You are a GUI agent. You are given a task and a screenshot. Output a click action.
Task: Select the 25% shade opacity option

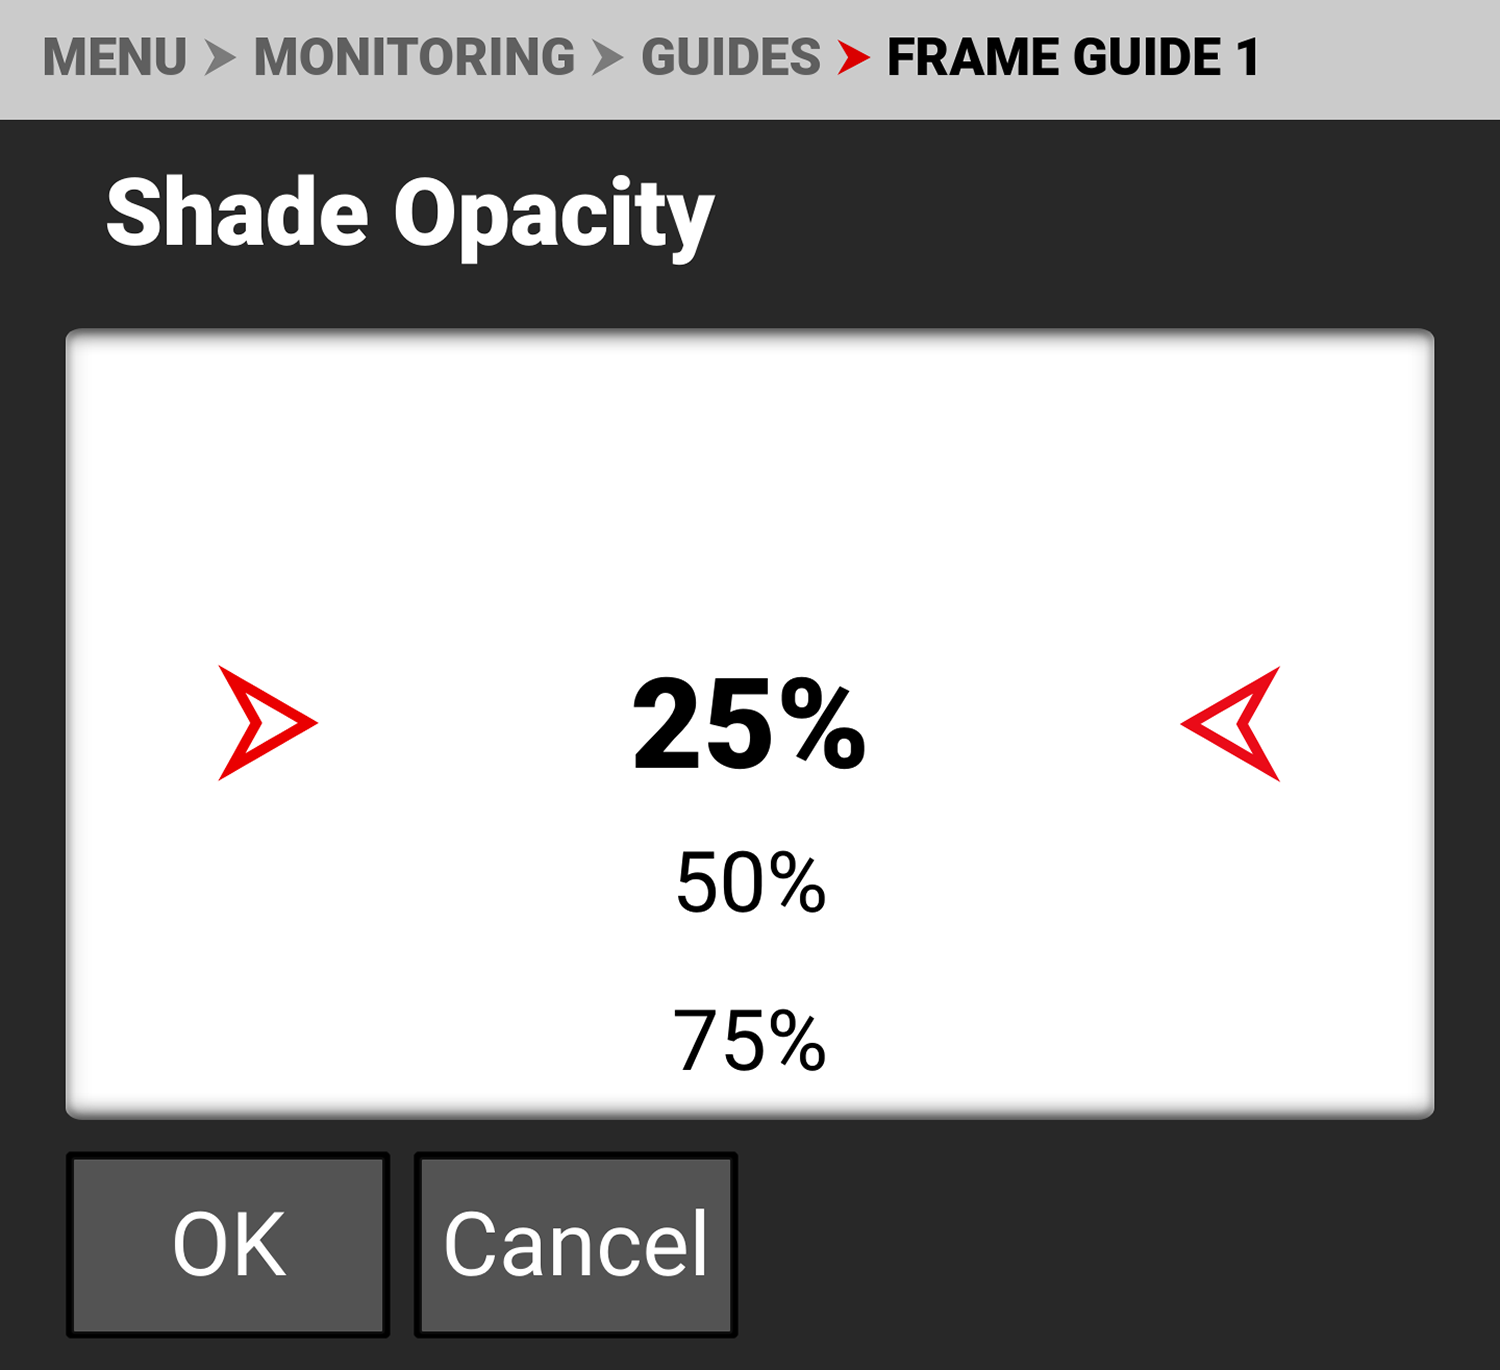(x=749, y=723)
